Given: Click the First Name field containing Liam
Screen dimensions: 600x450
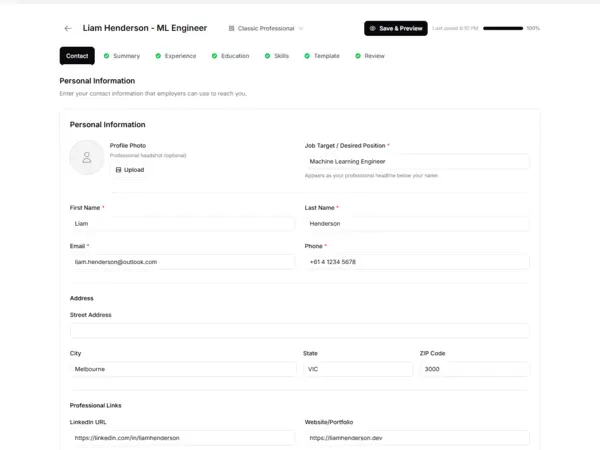Looking at the screenshot, I should tap(182, 223).
